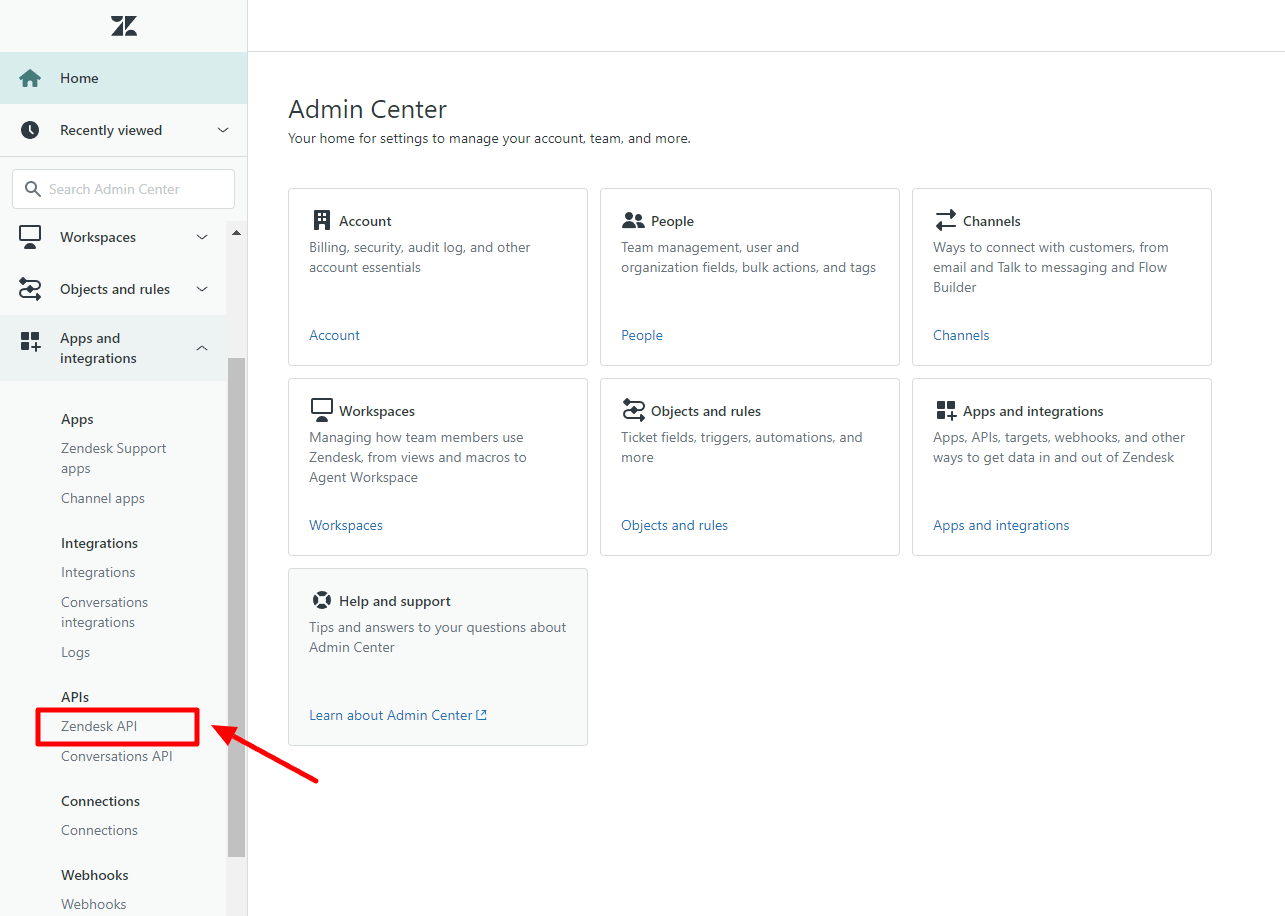Click the Channels card title

click(992, 221)
